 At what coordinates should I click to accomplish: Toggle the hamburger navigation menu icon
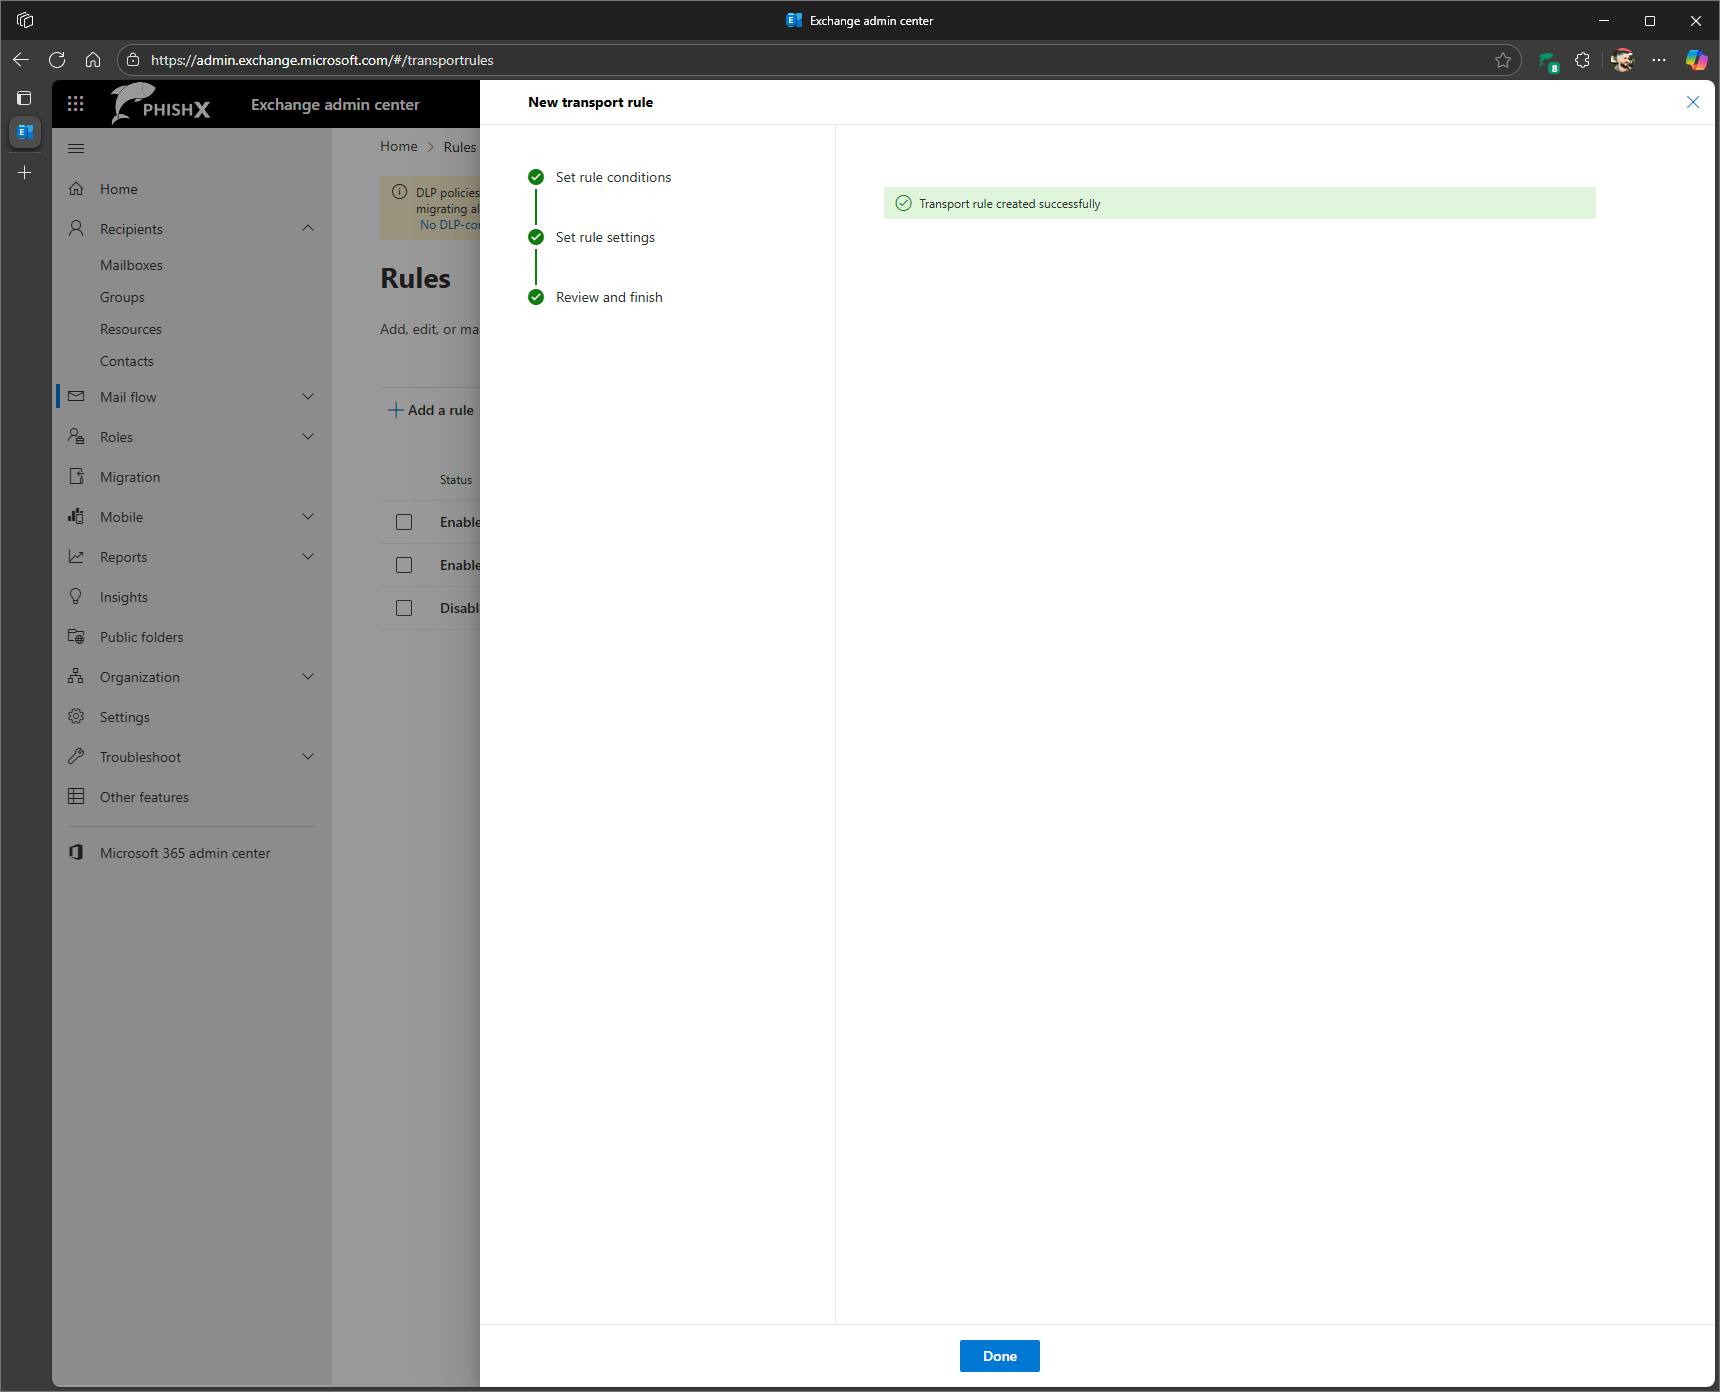(x=76, y=148)
